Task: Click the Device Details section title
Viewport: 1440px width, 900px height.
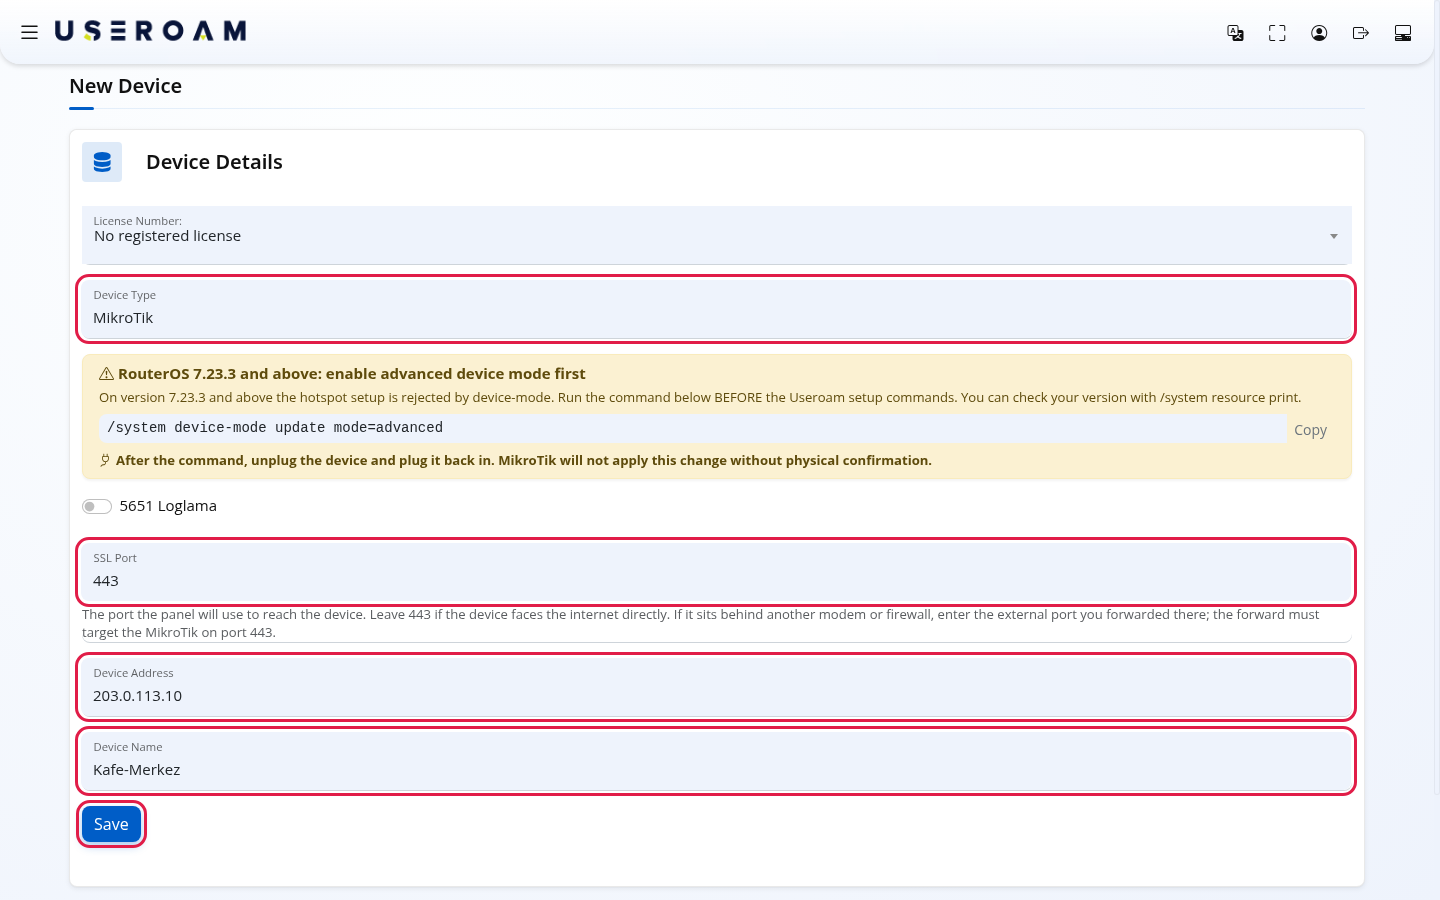Action: tap(214, 162)
